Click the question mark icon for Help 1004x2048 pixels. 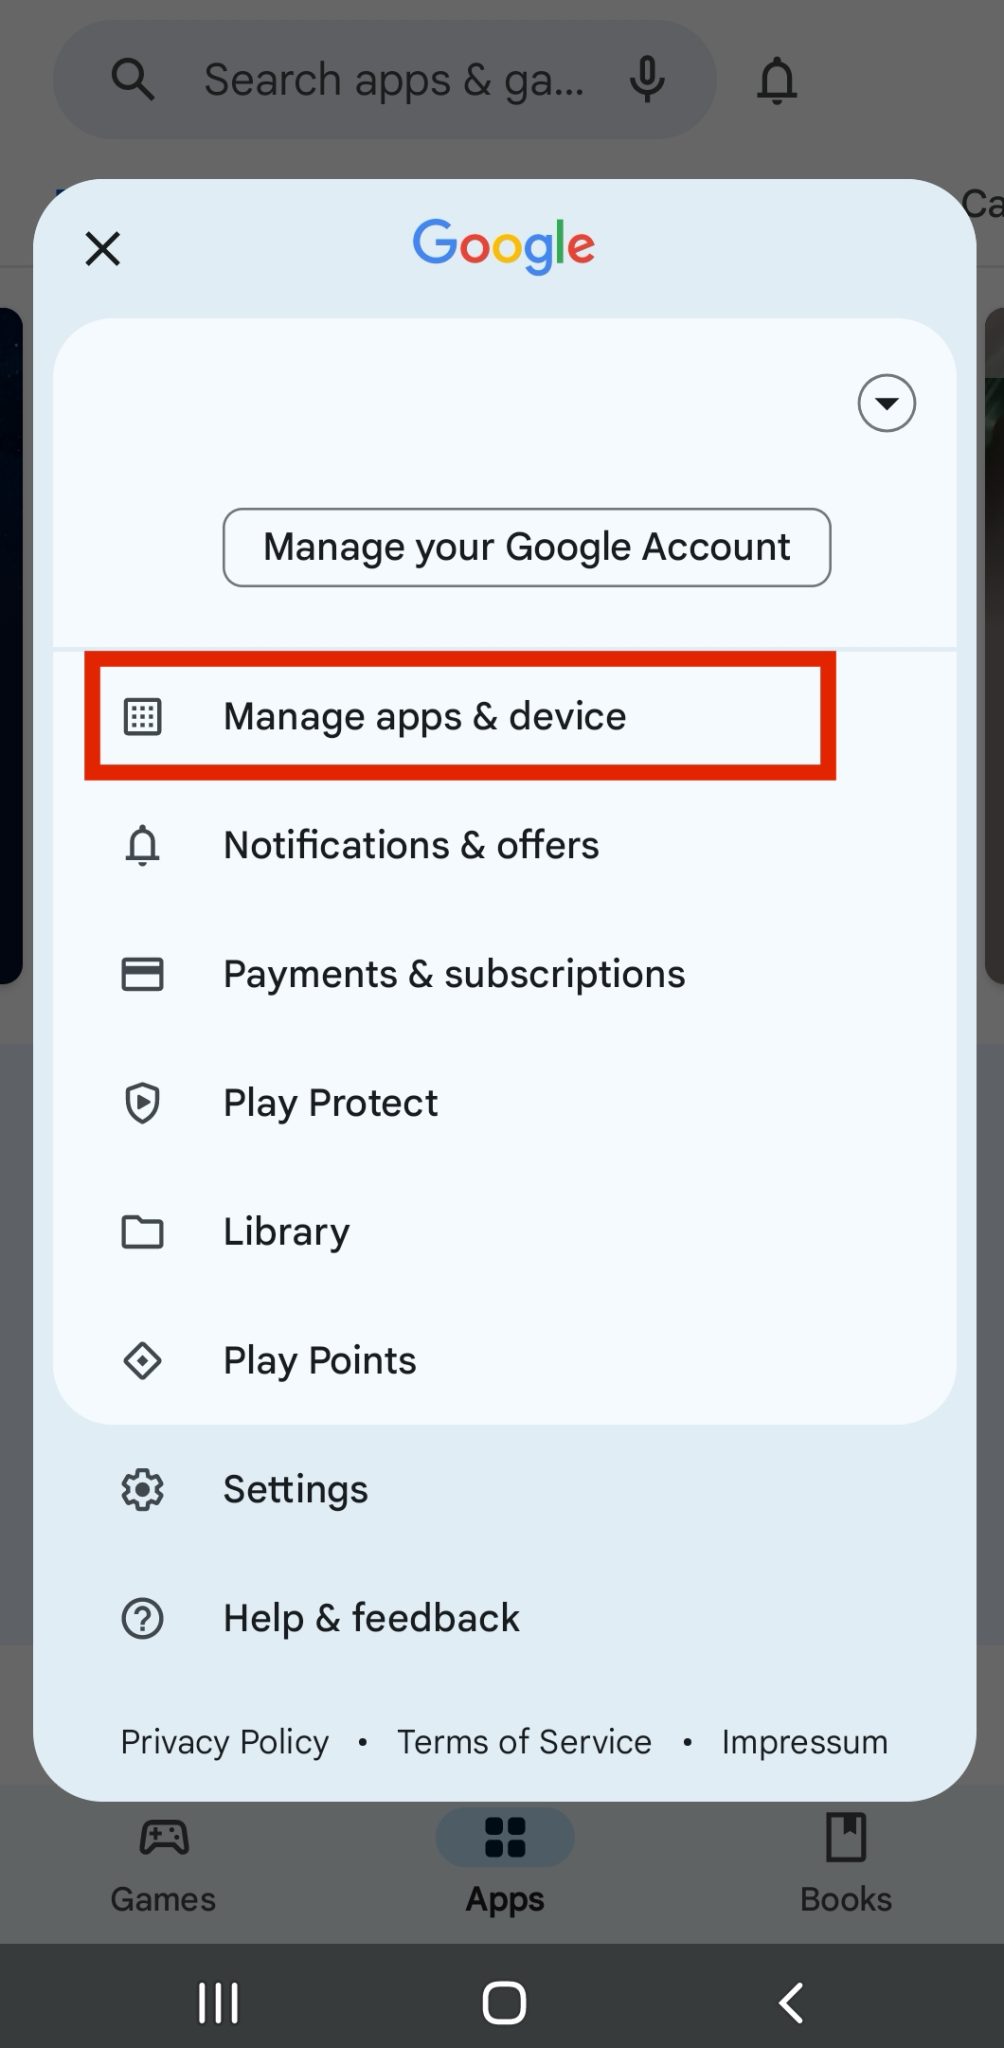coord(142,1618)
